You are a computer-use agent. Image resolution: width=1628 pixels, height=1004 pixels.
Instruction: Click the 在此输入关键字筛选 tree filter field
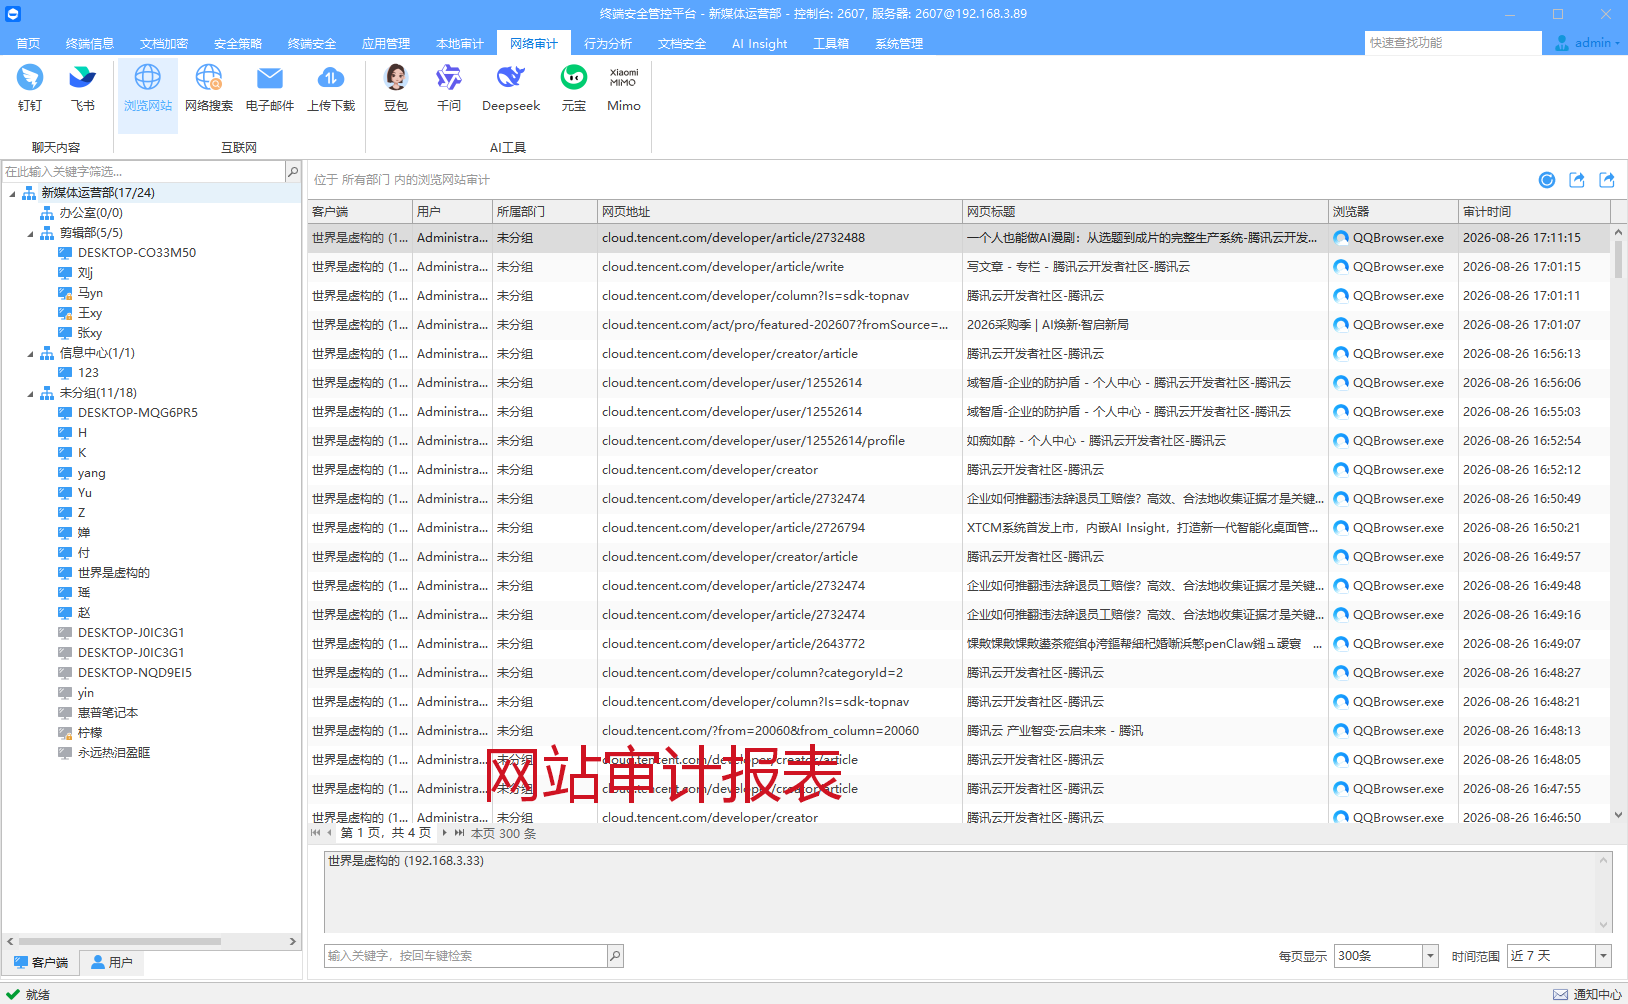(144, 172)
